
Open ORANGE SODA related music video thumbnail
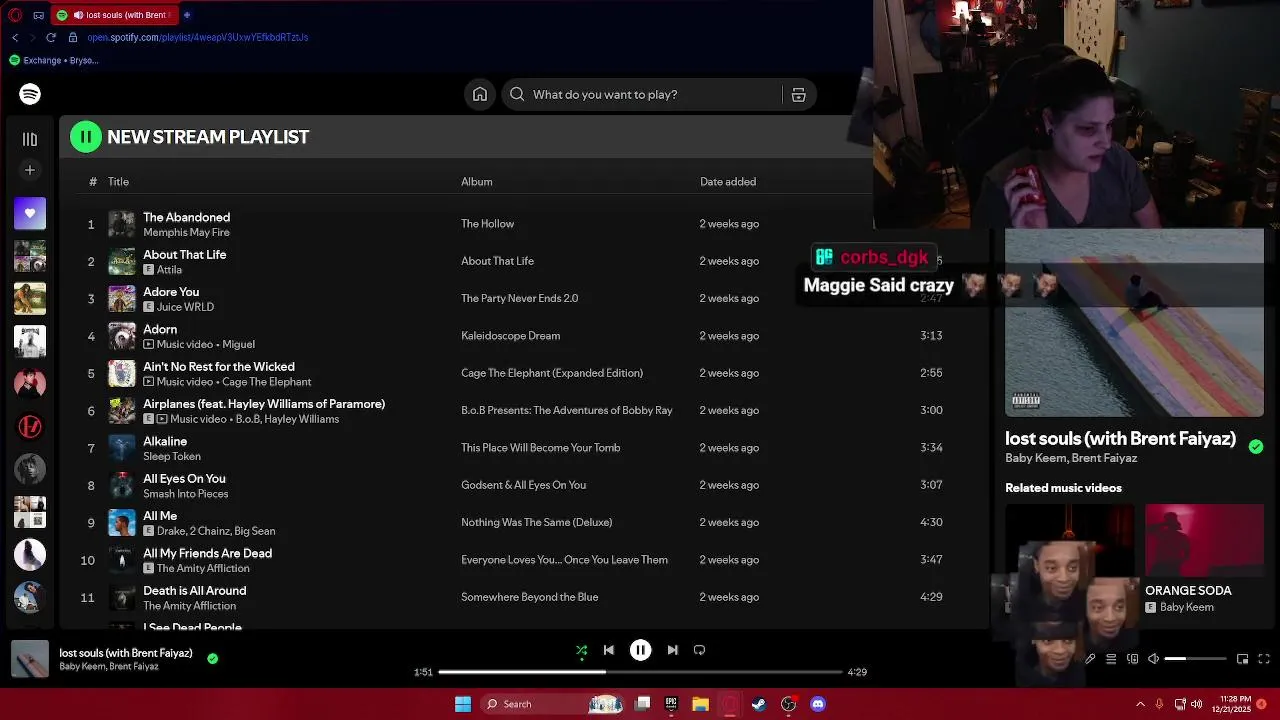pyautogui.click(x=1204, y=540)
